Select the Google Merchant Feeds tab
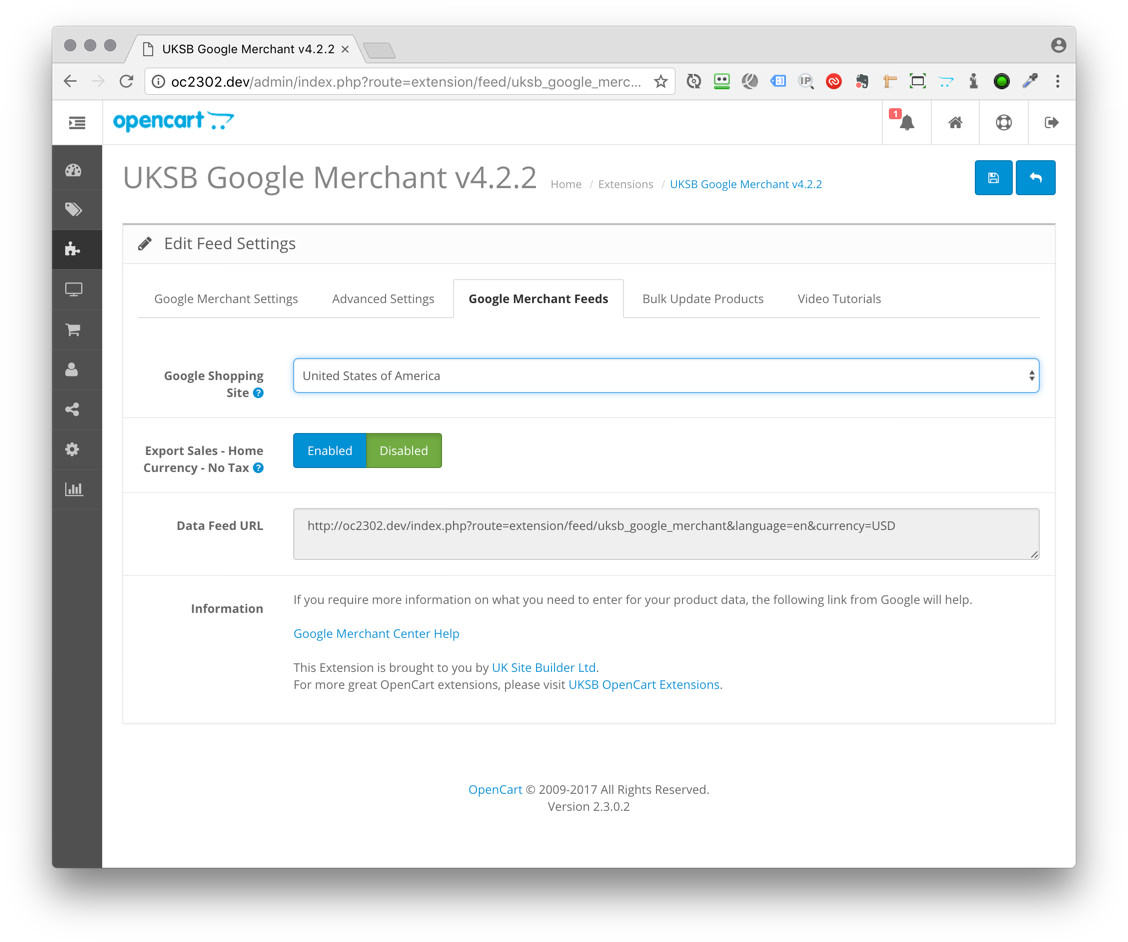Viewport: 1128px width, 942px height. pyautogui.click(x=538, y=299)
